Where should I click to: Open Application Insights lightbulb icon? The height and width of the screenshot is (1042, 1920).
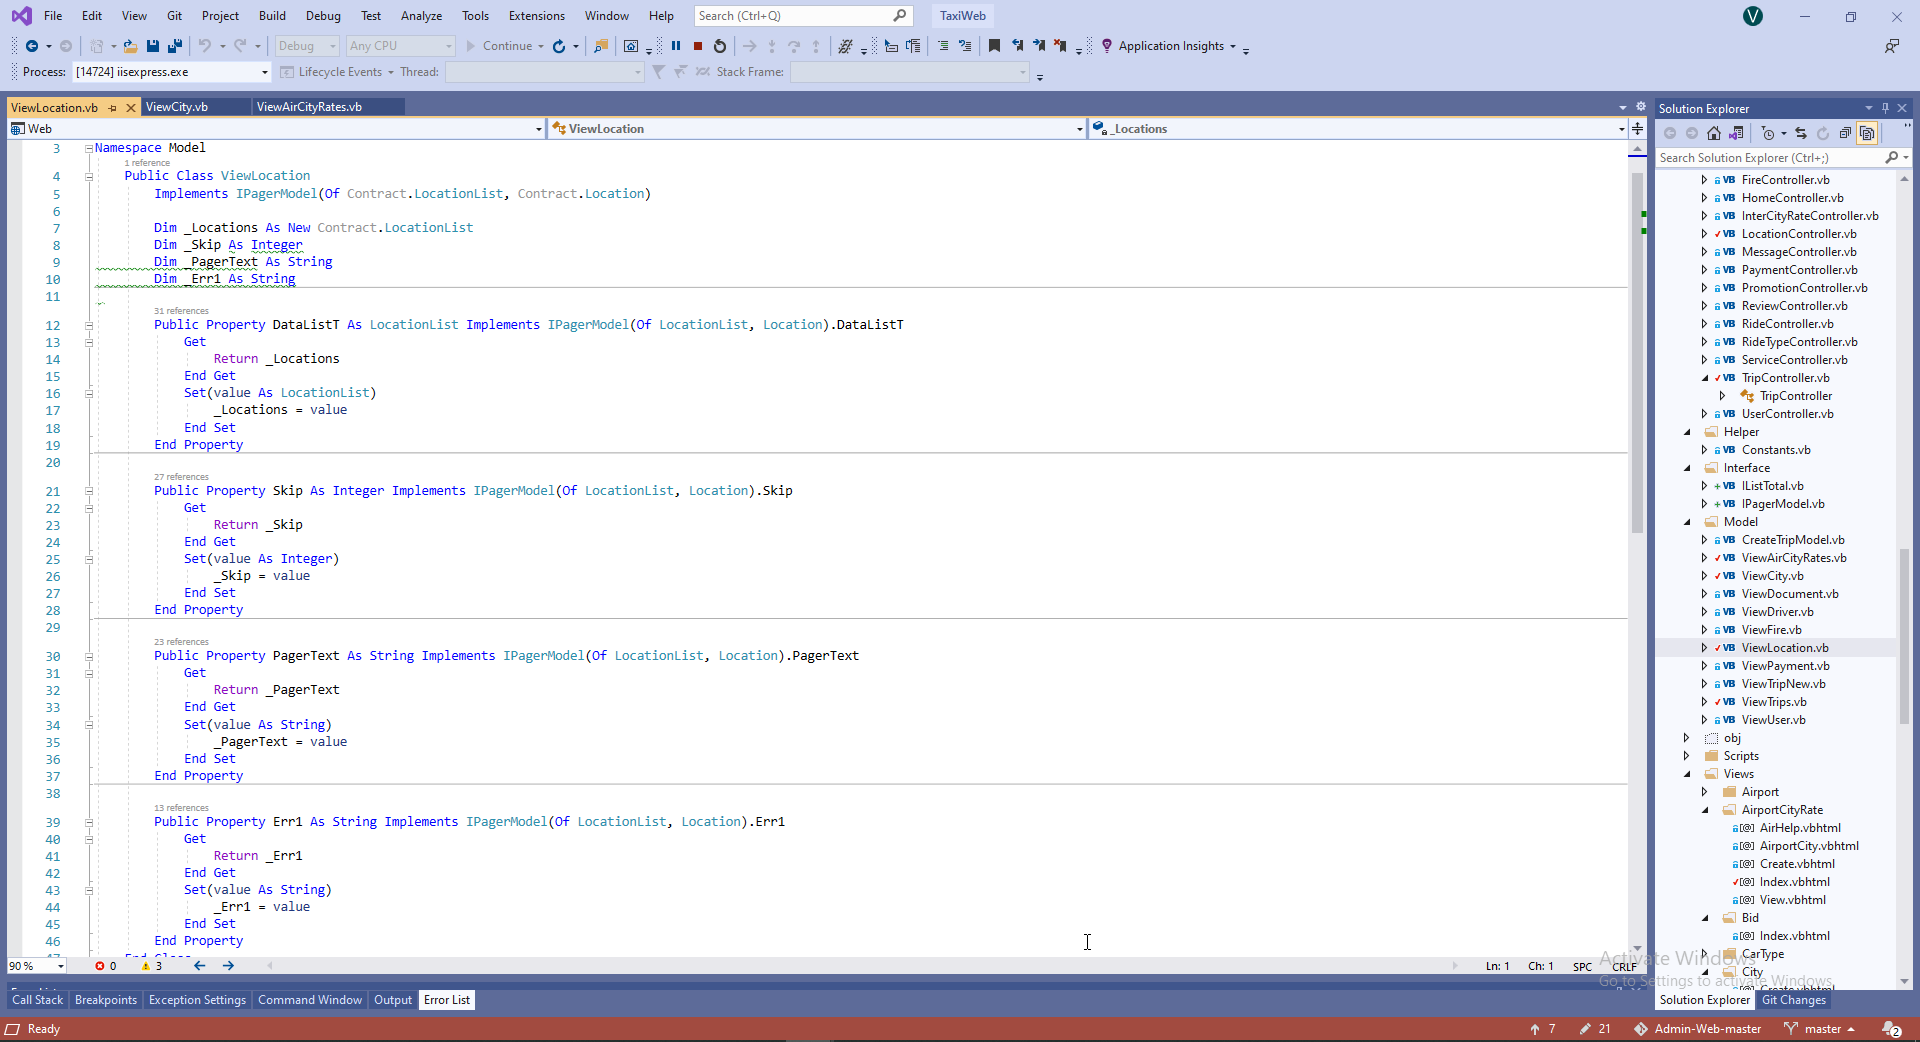[1107, 46]
